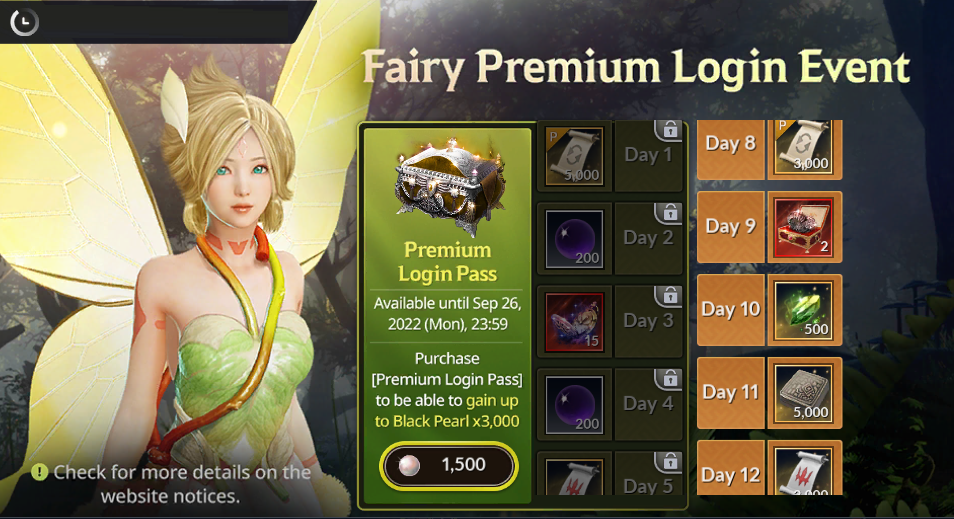Select the Day 2 purple orb reward
Viewport: 954px width, 519px height.
pos(574,239)
